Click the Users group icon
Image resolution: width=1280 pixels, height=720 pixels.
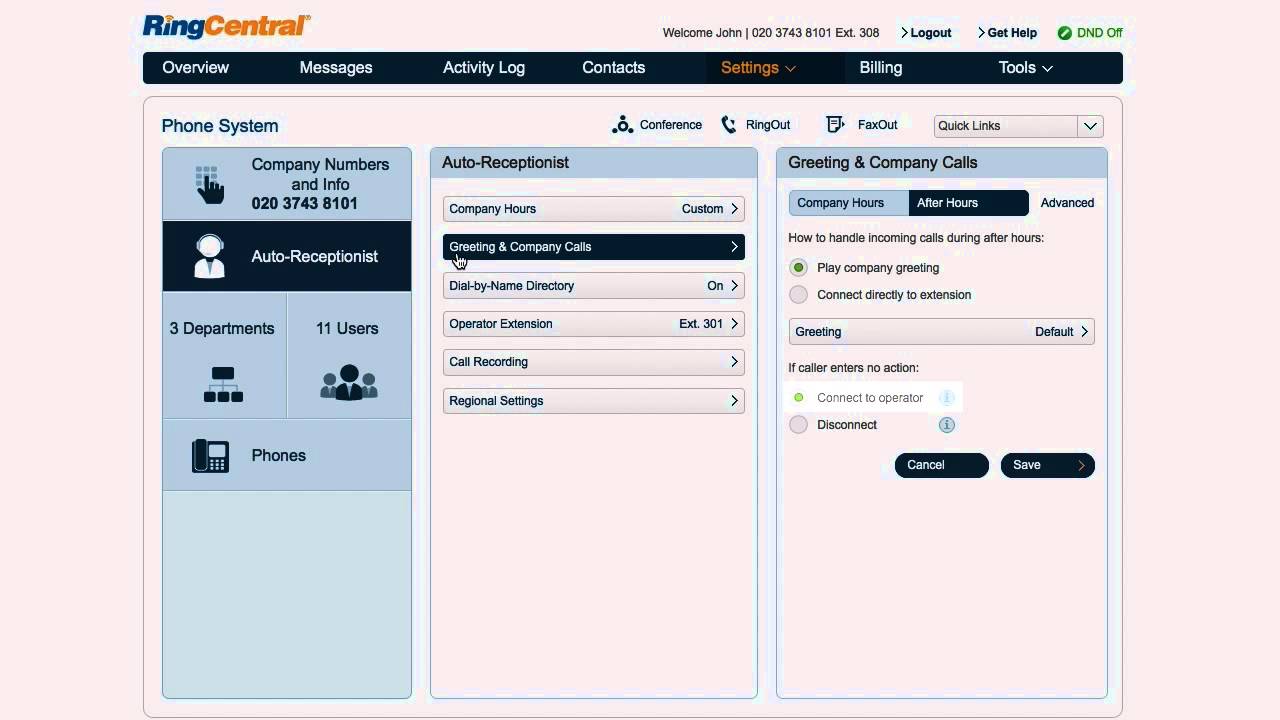point(348,383)
